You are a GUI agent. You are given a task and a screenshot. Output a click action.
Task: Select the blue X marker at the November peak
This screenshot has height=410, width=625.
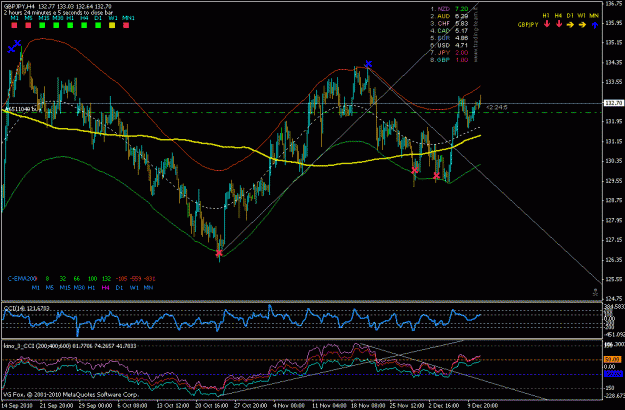pos(368,64)
